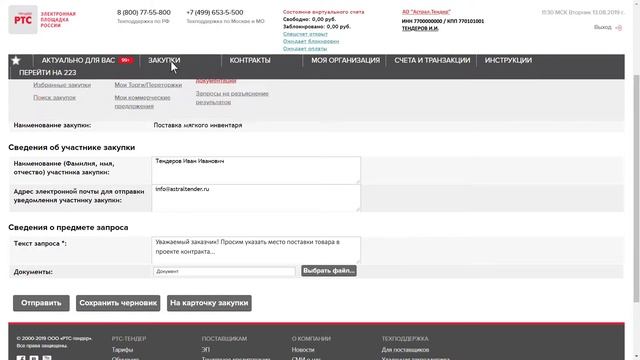Screen dimensions: 640x360
Task: Open the Закупки menu
Action: [164, 60]
